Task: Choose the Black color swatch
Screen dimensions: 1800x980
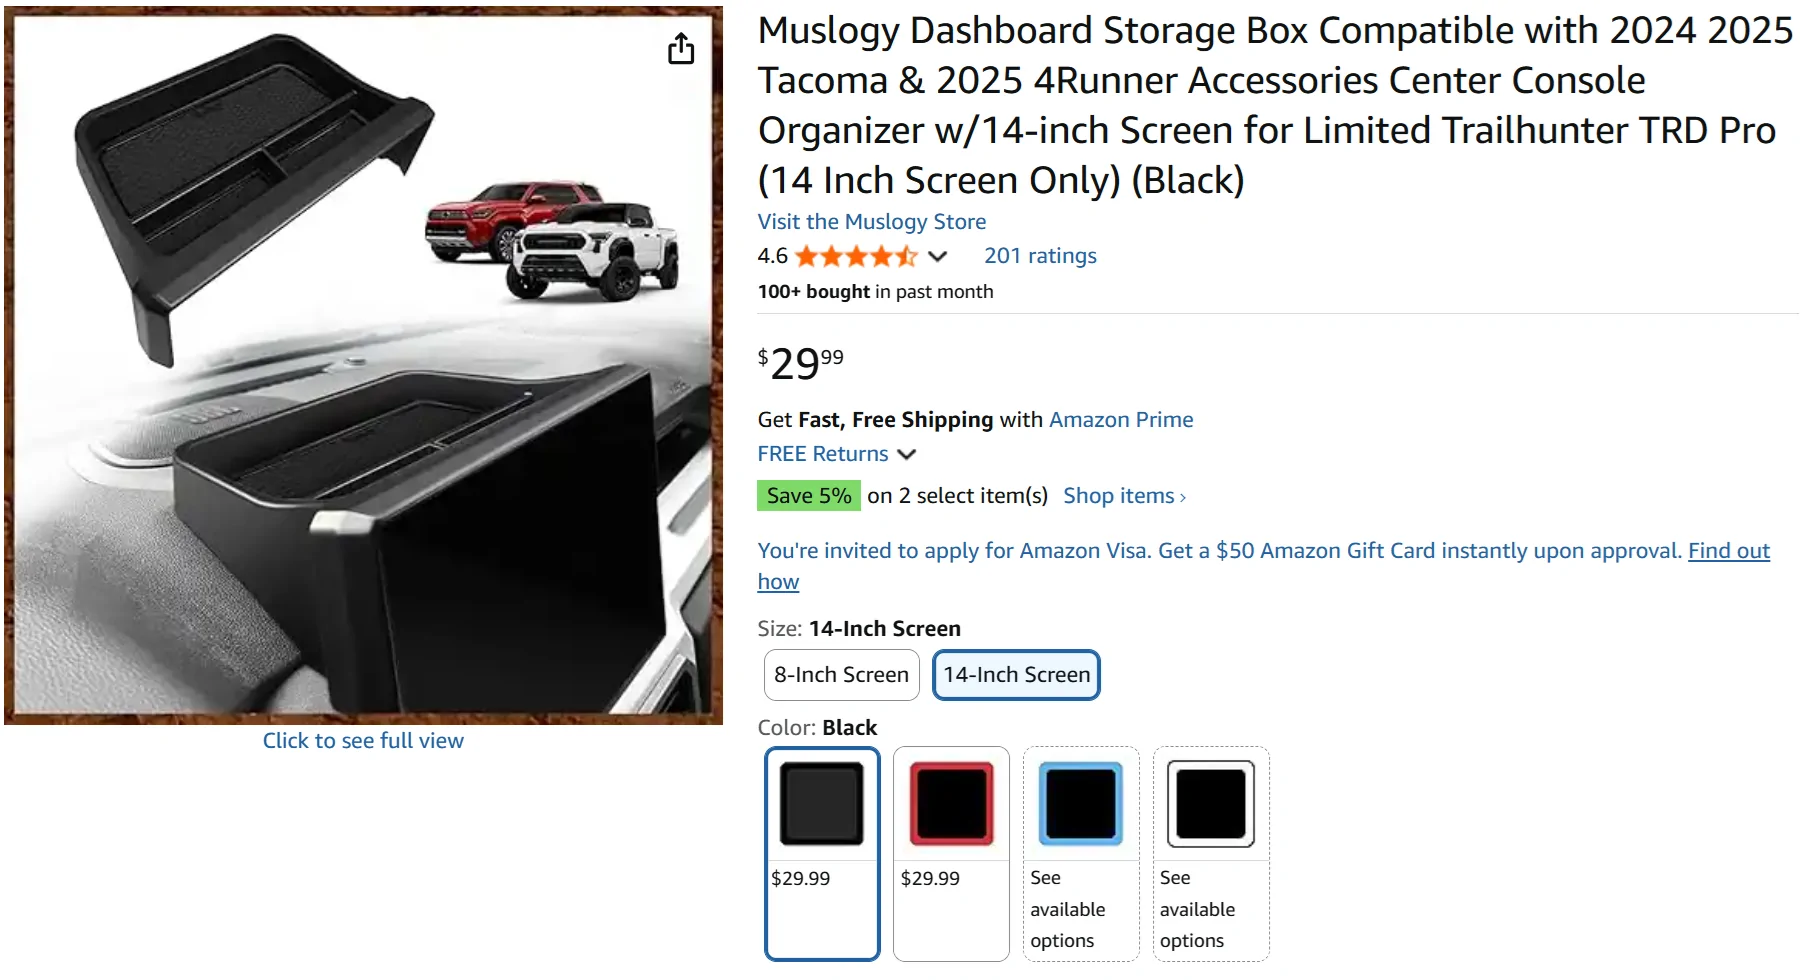Action: coord(822,804)
